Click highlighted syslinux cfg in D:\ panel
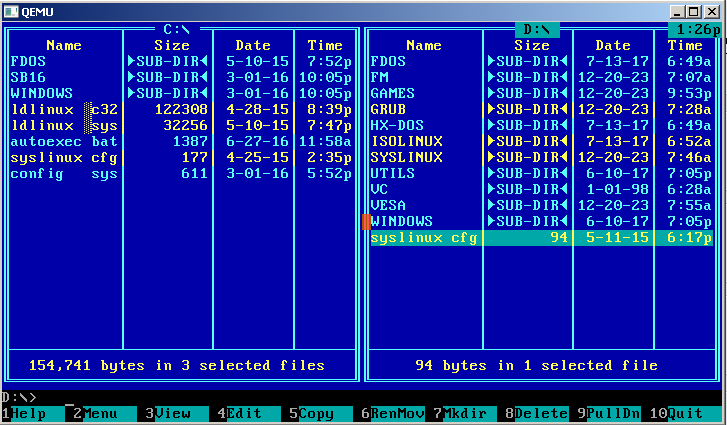This screenshot has height=425, width=727. [542, 238]
